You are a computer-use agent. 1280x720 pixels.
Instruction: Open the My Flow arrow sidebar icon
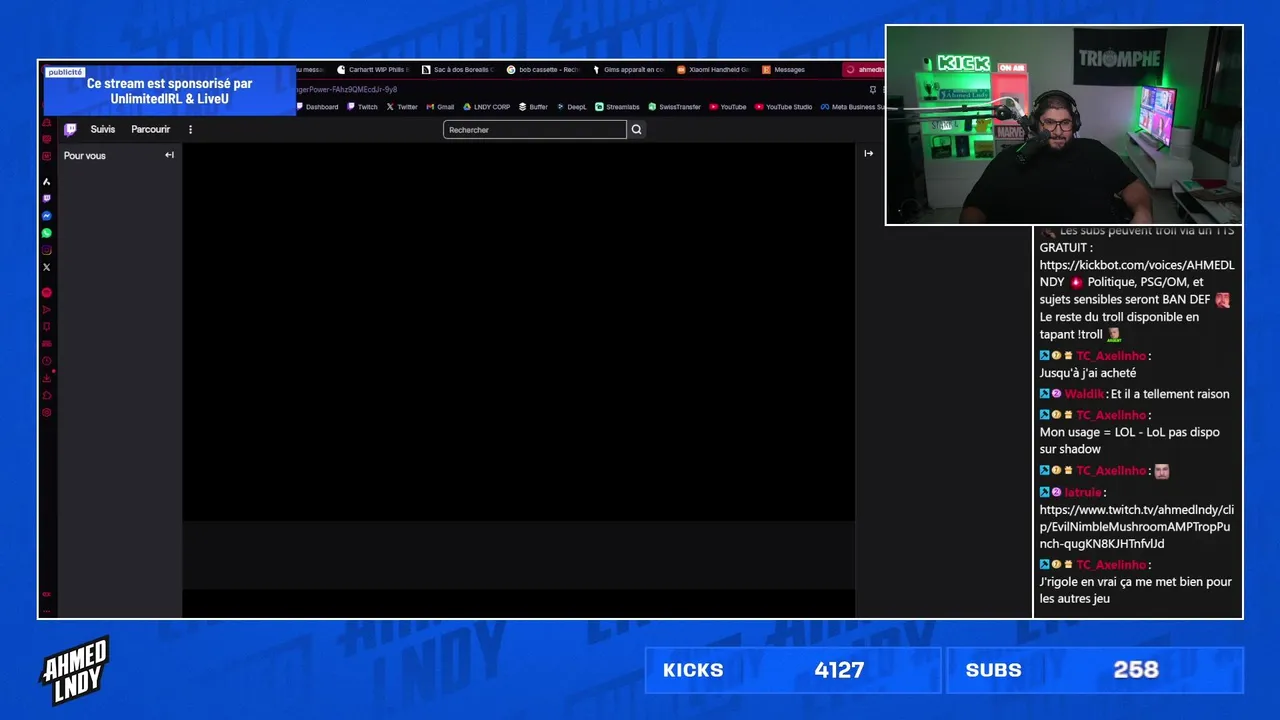click(x=47, y=310)
